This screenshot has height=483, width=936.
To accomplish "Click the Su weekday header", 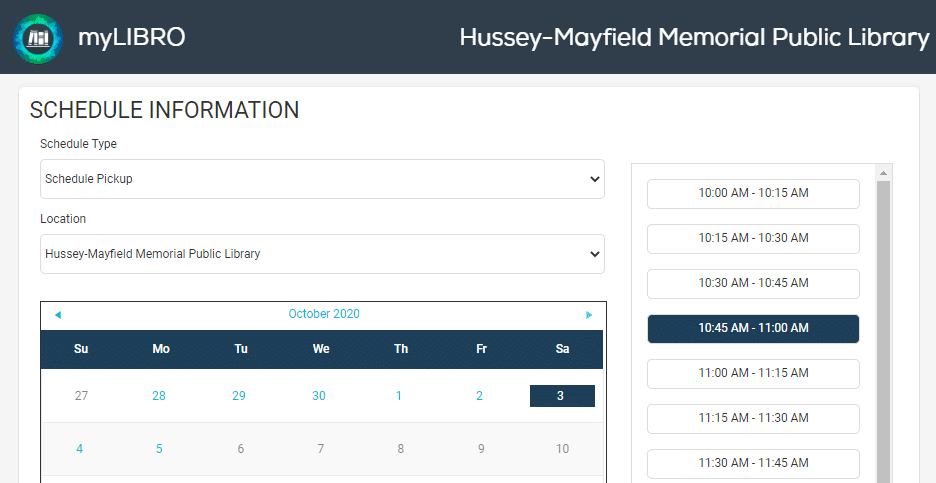I will 81,349.
